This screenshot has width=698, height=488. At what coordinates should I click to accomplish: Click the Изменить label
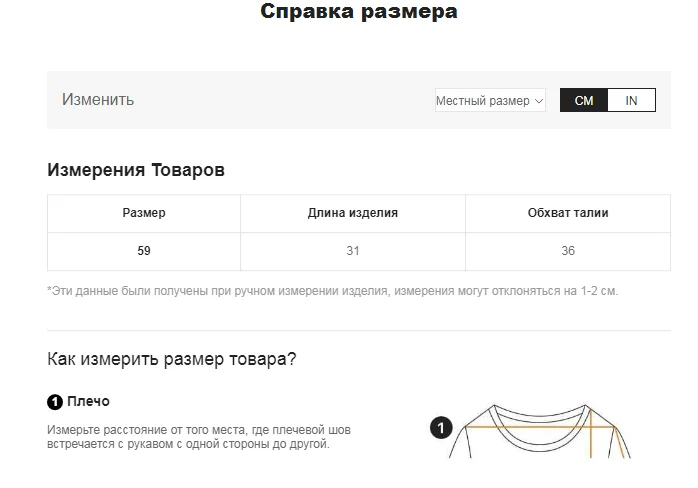(98, 99)
